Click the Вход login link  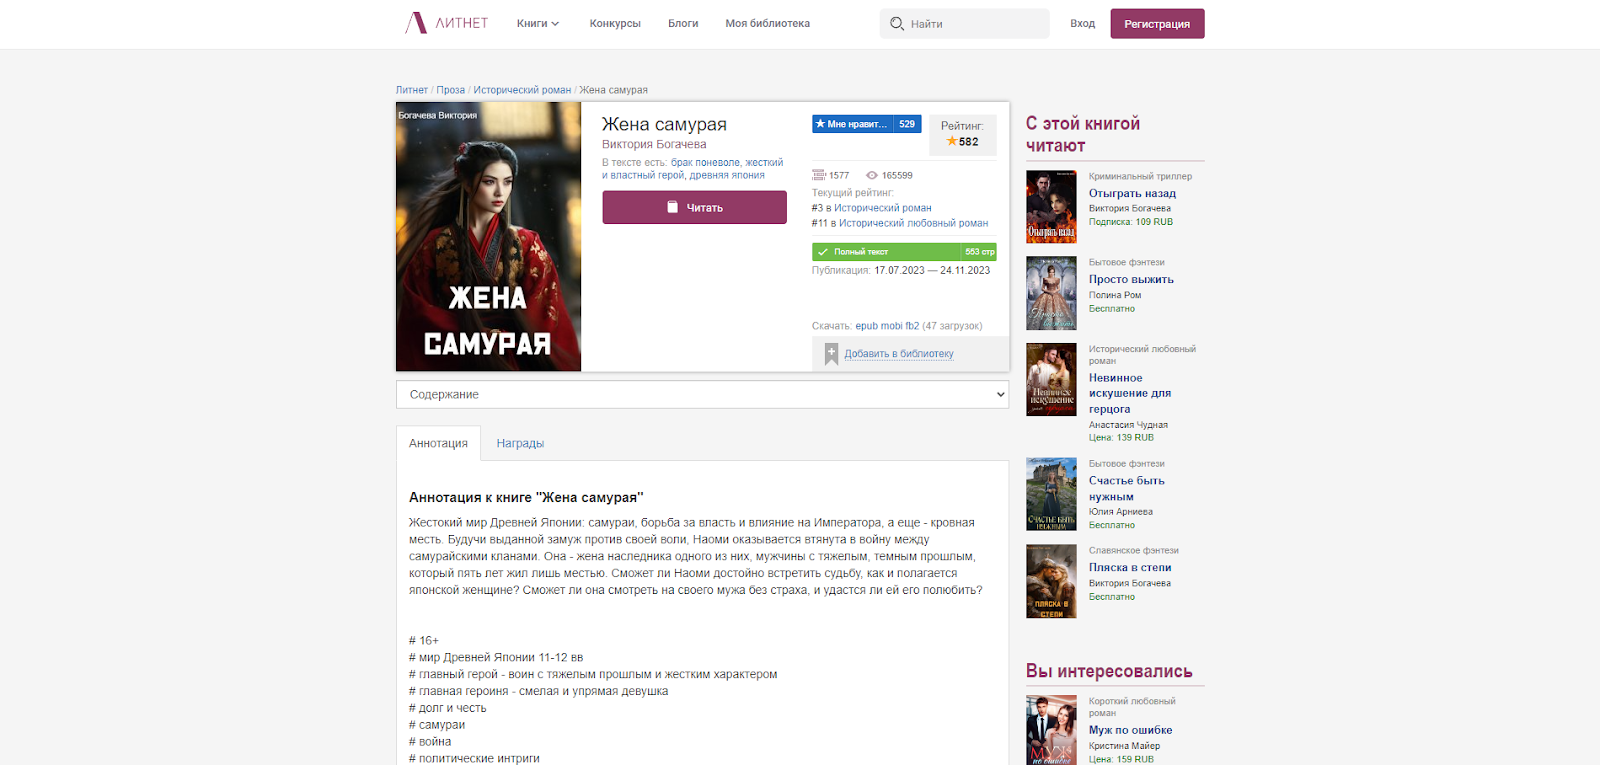tap(1082, 23)
